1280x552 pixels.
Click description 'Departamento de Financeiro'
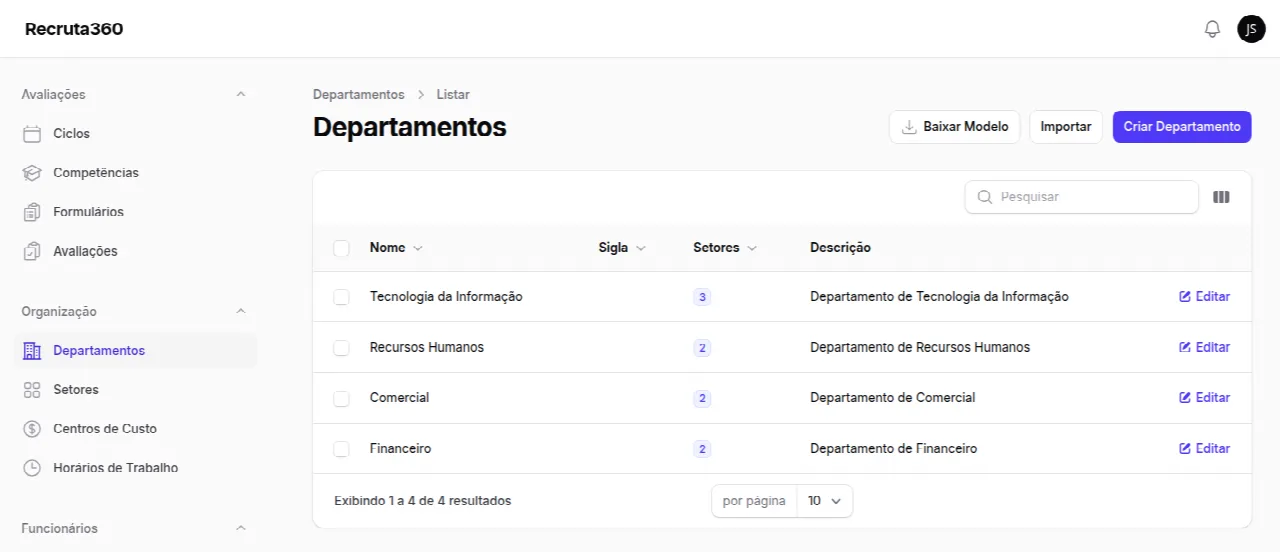point(894,449)
